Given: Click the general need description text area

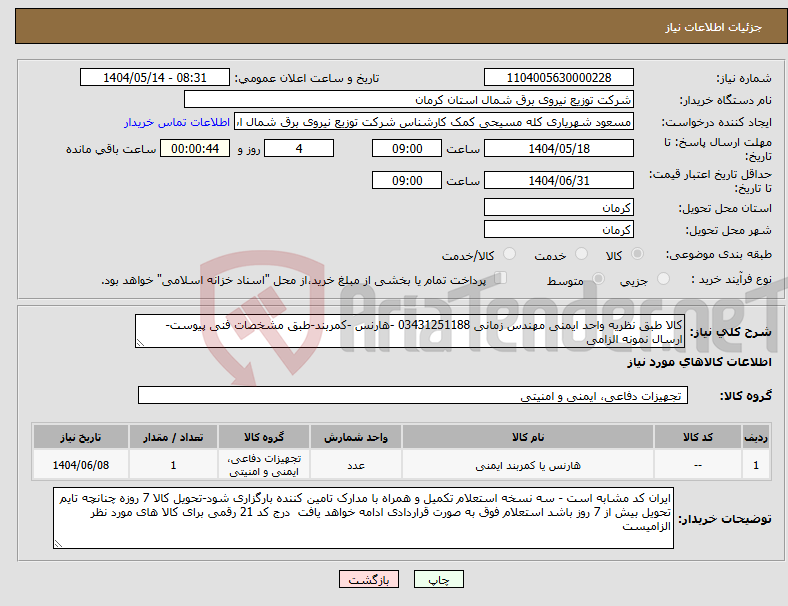Looking at the screenshot, I should coord(410,332).
